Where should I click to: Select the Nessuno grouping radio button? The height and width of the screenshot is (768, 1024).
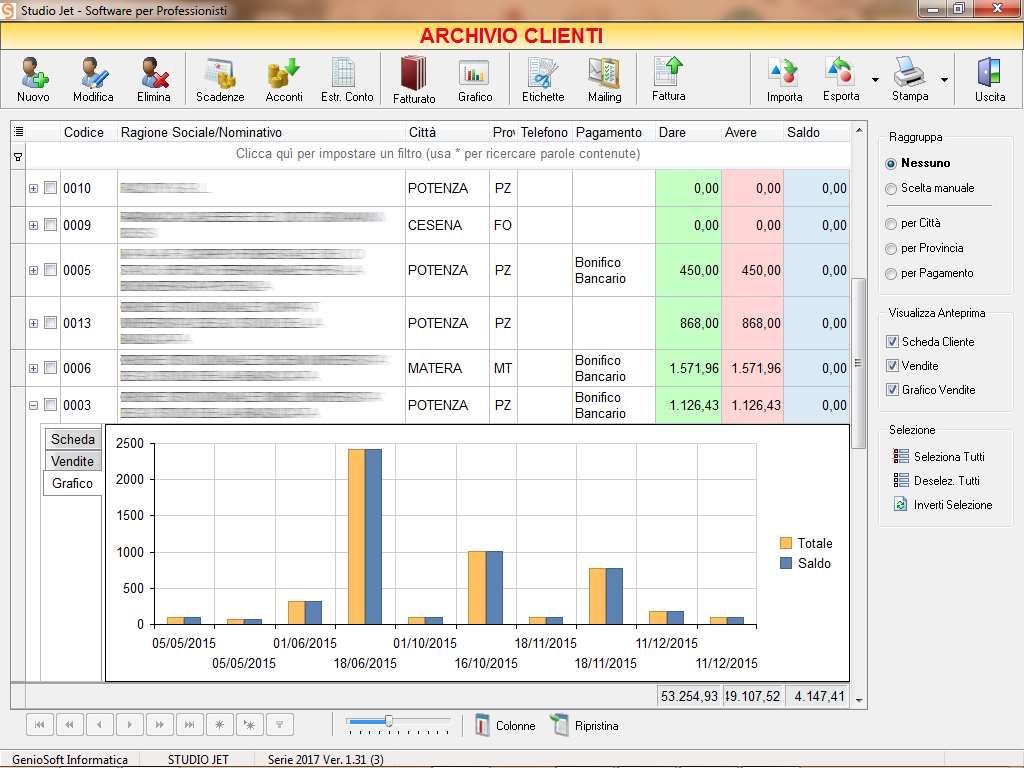click(891, 163)
